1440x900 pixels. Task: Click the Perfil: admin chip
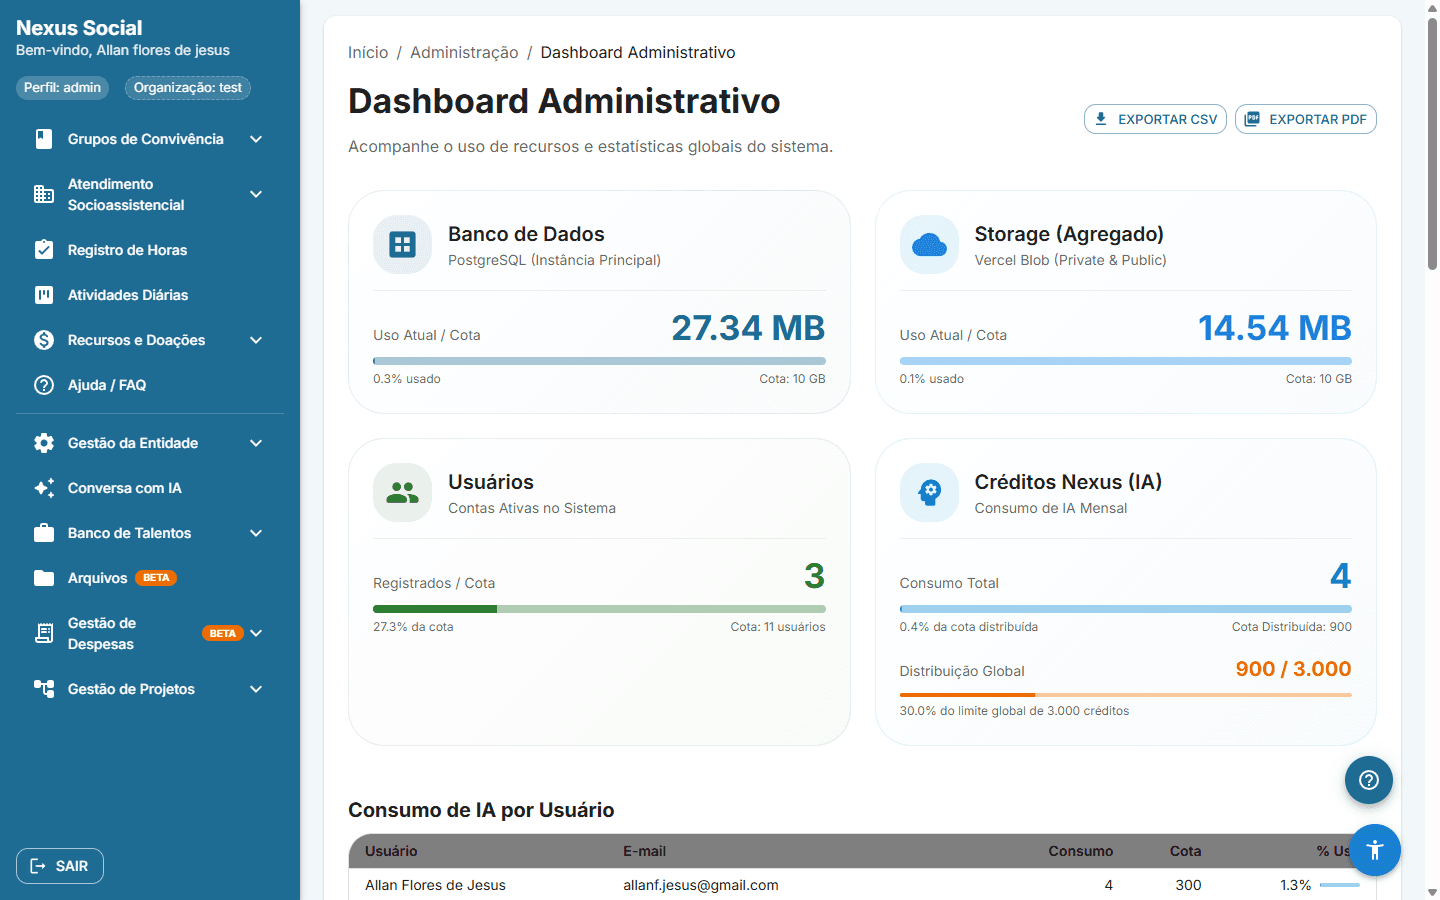62,88
